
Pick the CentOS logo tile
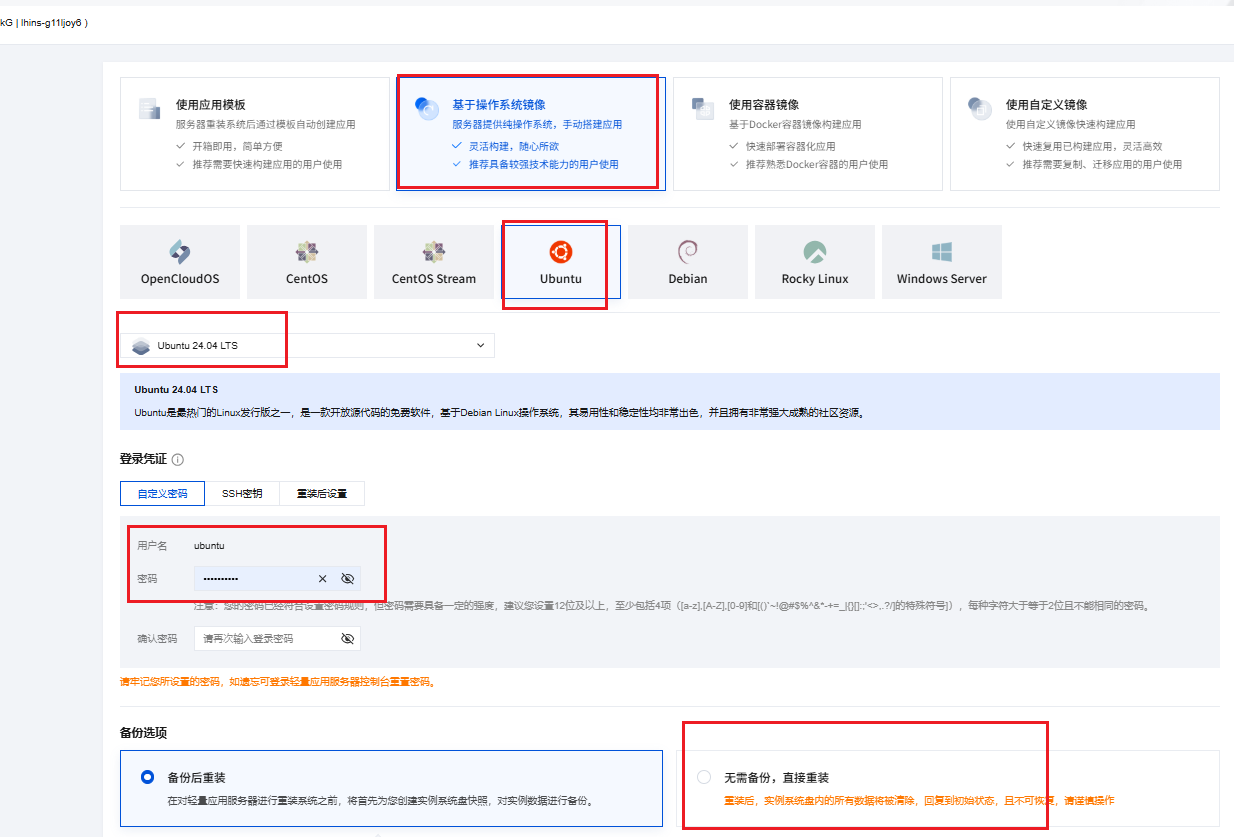307,262
